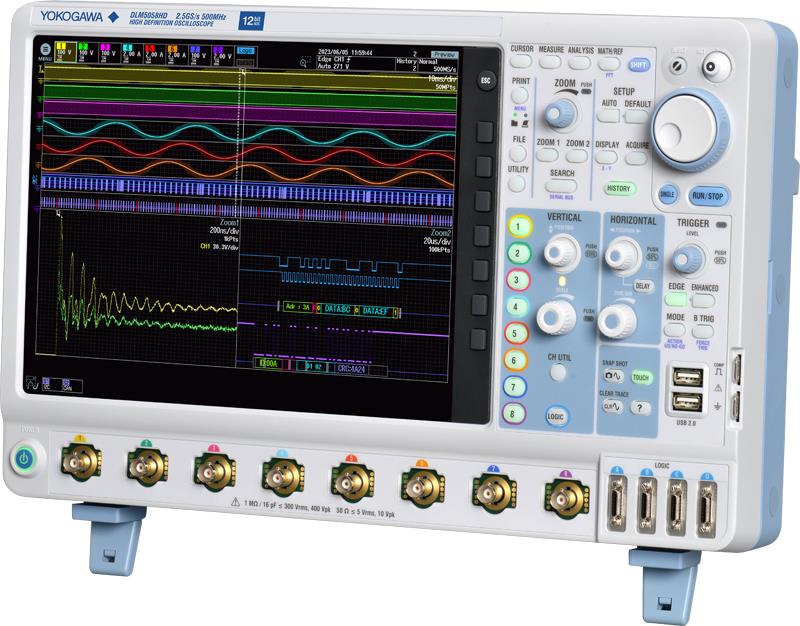800x626 pixels.
Task: Toggle channel 1 yellow button
Action: coord(518,227)
